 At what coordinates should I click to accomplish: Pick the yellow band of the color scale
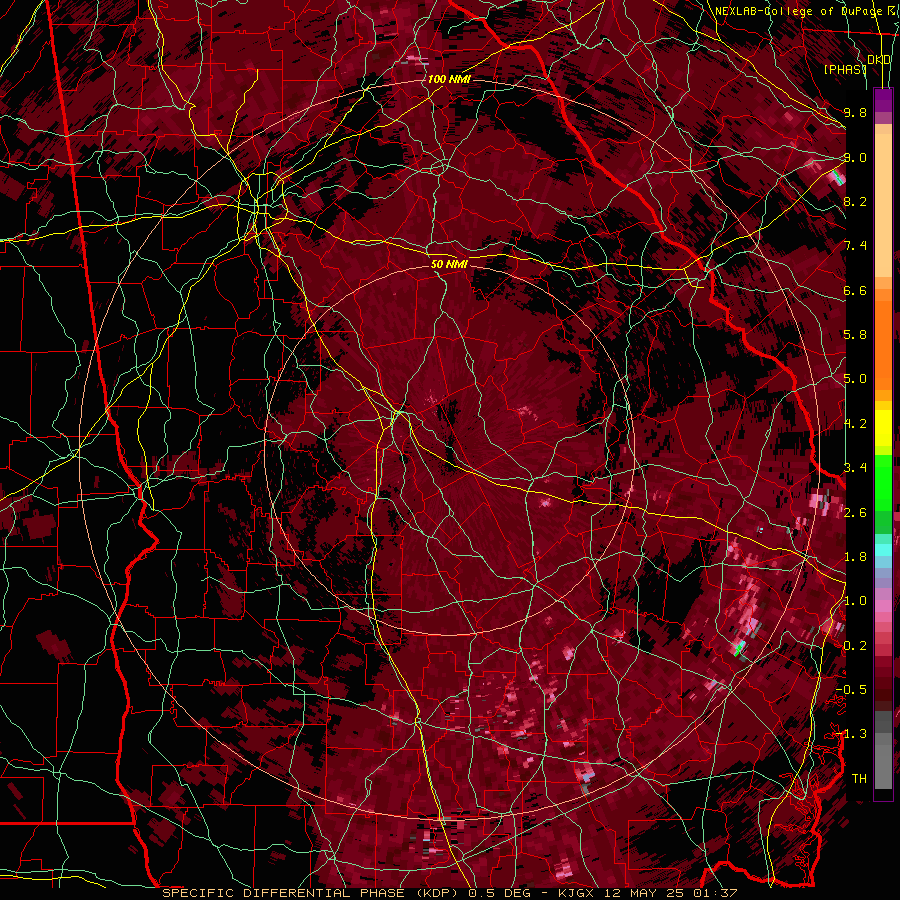pos(883,428)
